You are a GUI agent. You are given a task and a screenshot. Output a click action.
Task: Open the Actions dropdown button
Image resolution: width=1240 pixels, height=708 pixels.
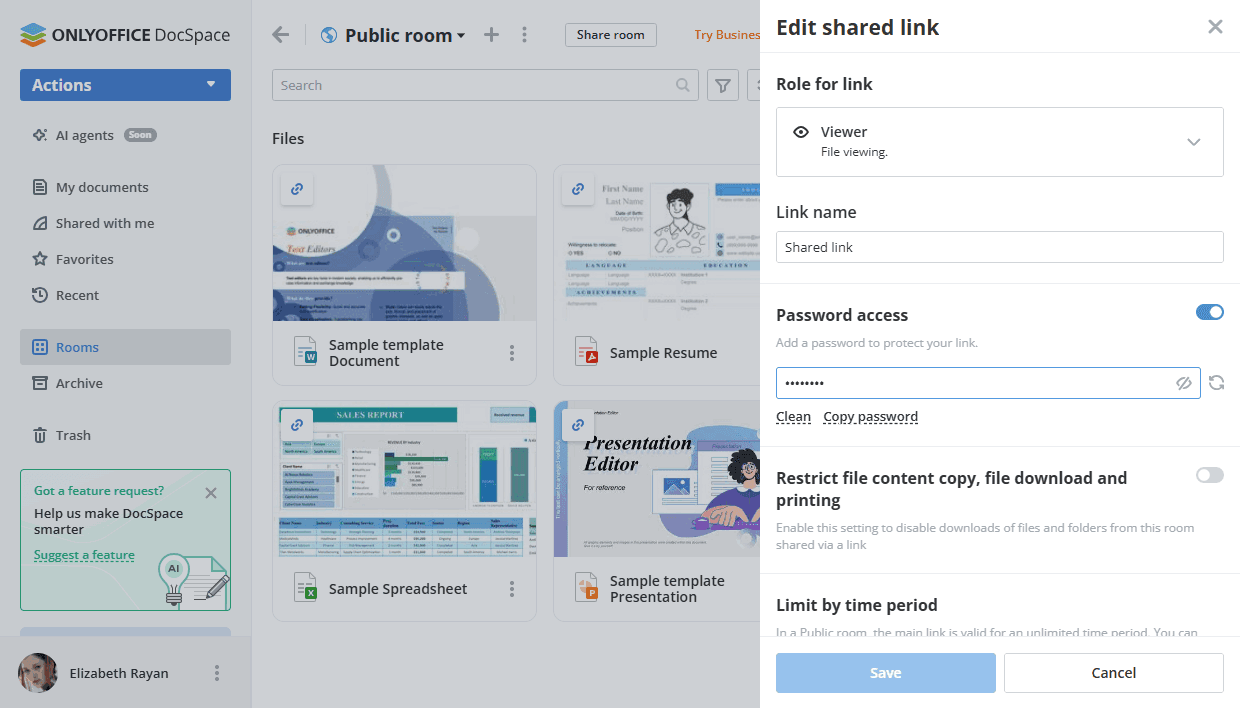click(125, 85)
